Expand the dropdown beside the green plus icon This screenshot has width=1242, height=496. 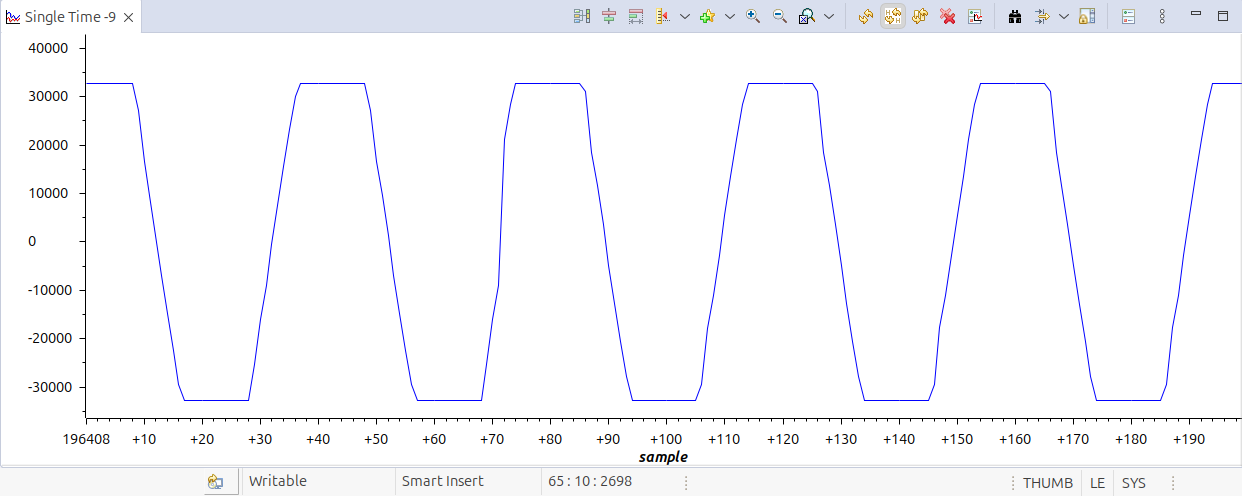coord(729,17)
